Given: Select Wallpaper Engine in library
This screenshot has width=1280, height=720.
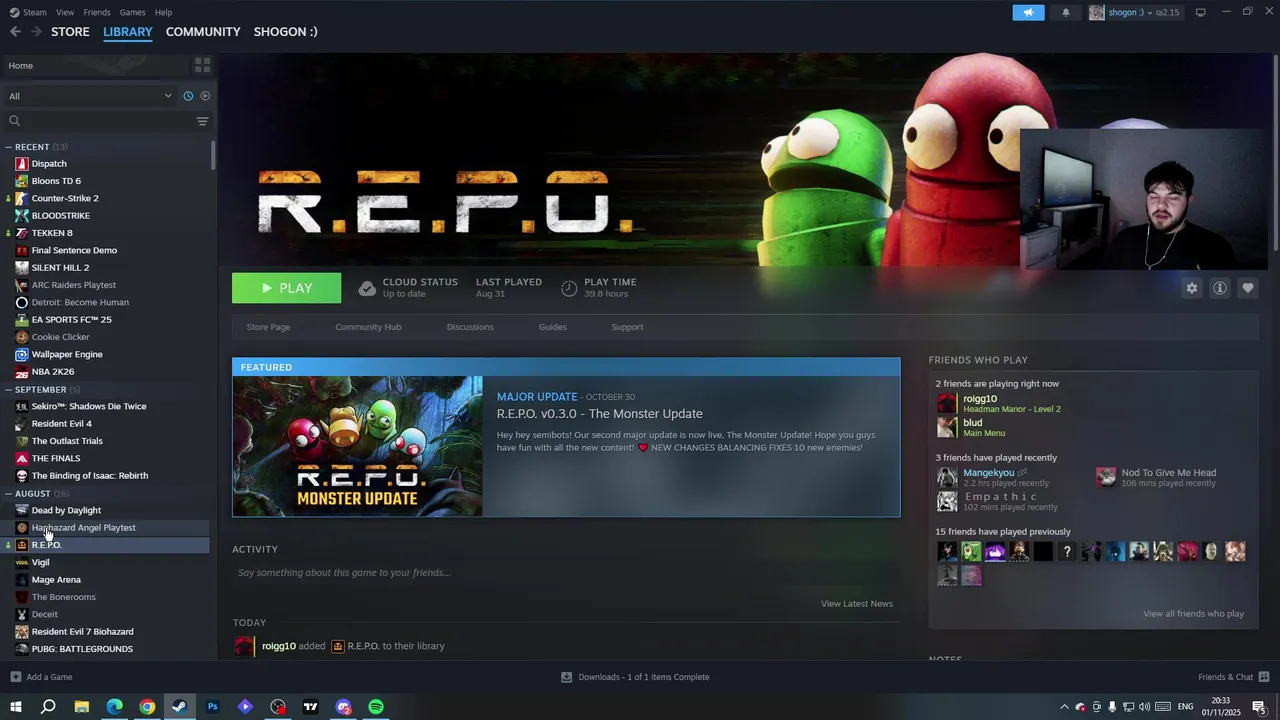Looking at the screenshot, I should point(67,354).
